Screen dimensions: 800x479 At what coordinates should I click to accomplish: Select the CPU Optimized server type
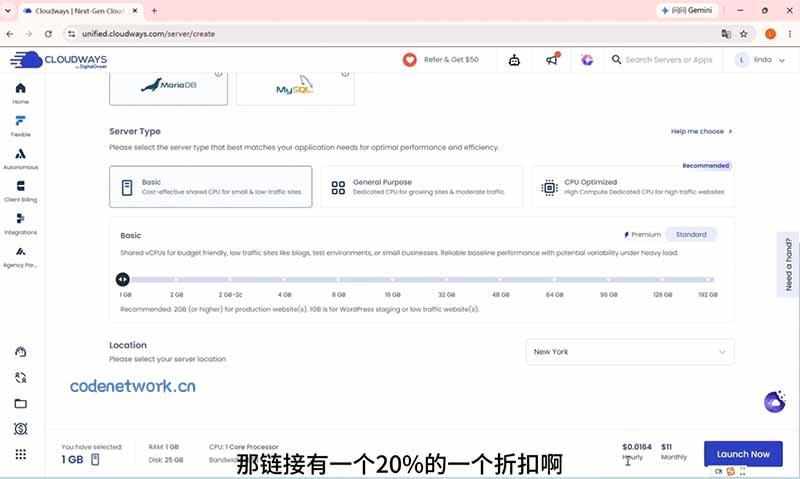click(x=633, y=187)
